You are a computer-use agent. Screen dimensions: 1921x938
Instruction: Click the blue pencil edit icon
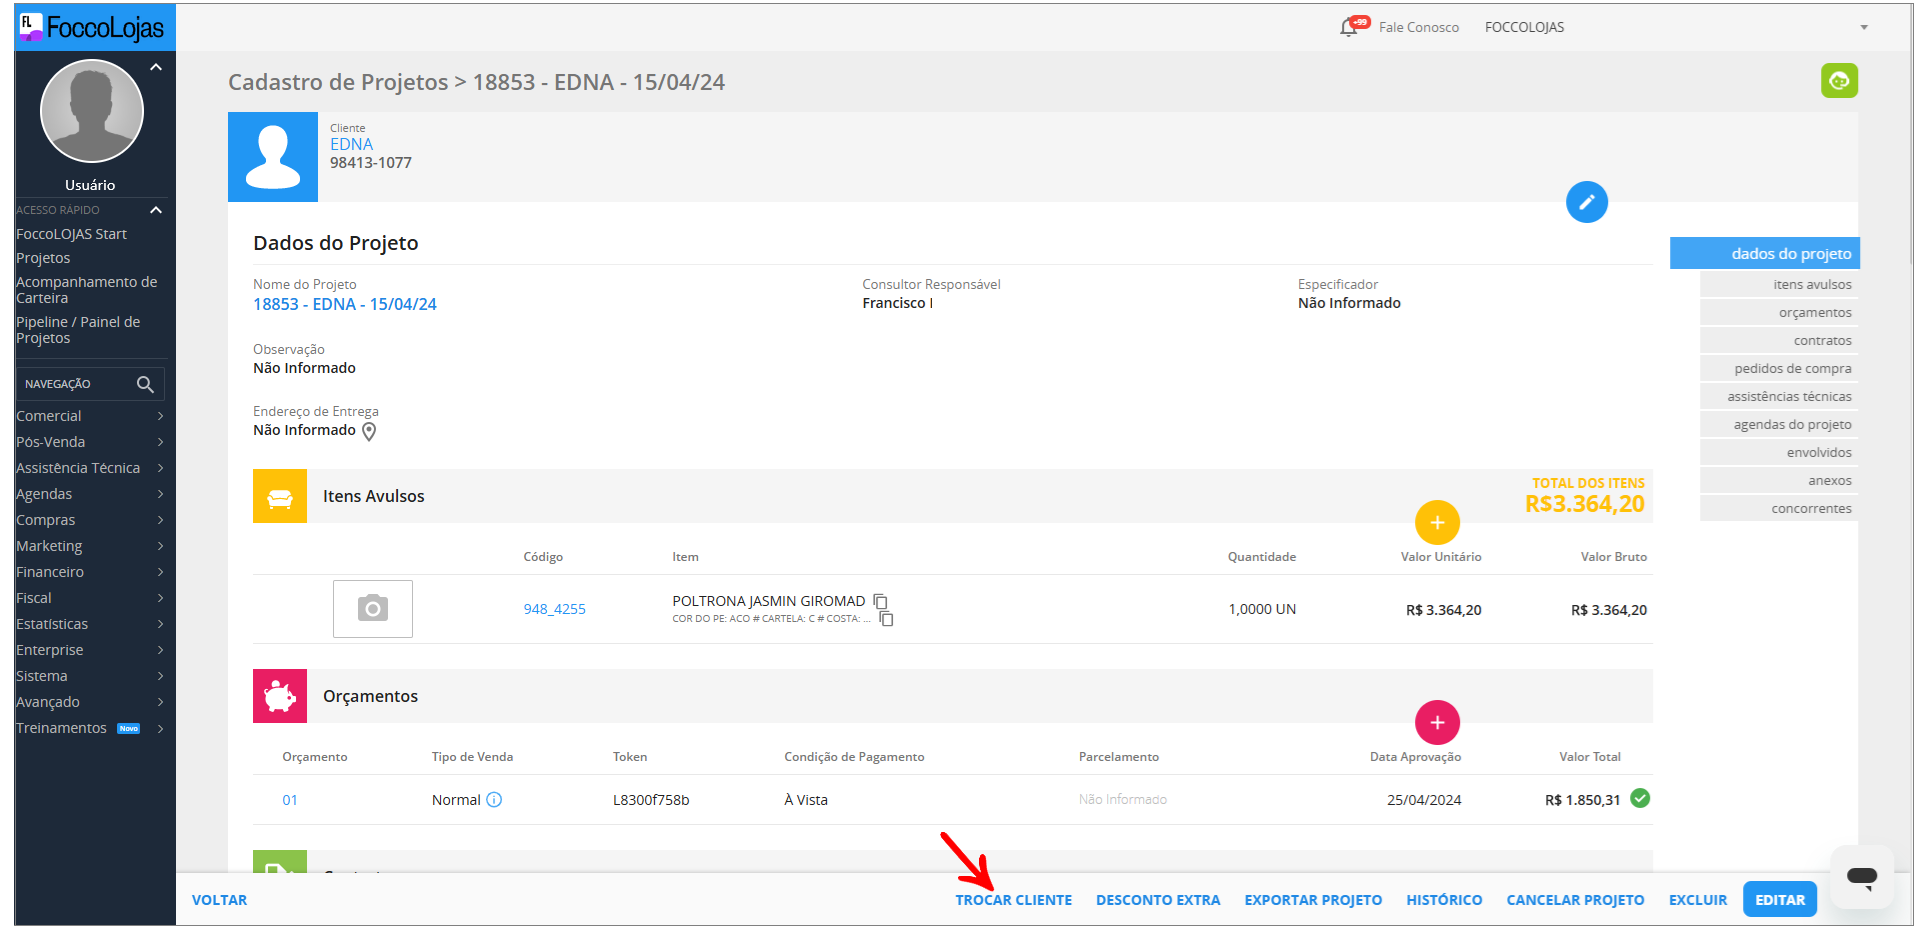click(1586, 202)
